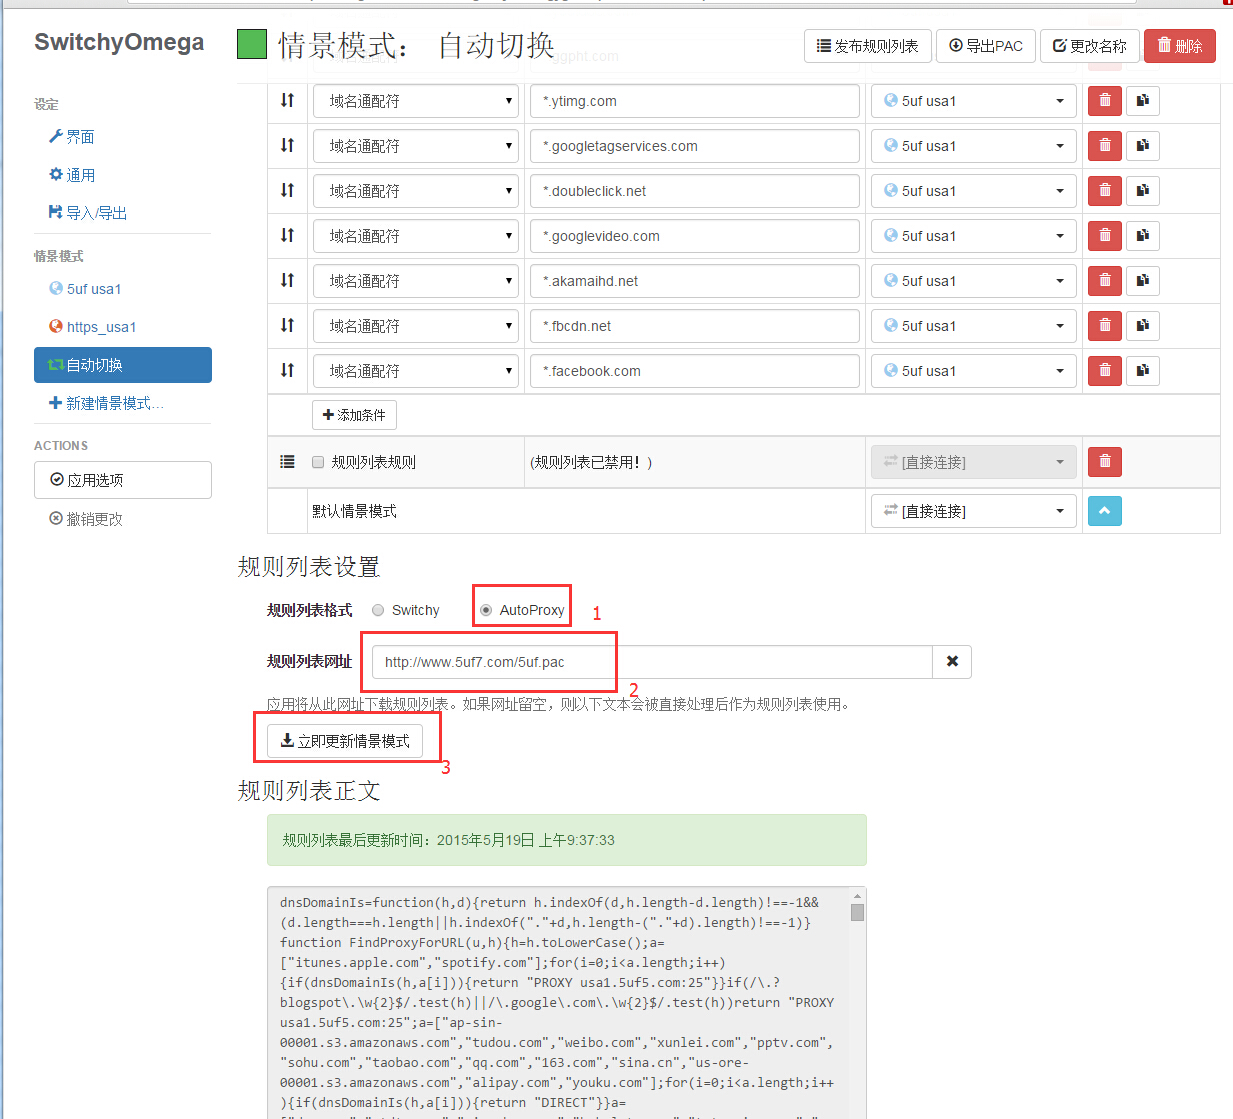Select AutoProxy rule list format
Image resolution: width=1233 pixels, height=1119 pixels.
coord(486,610)
